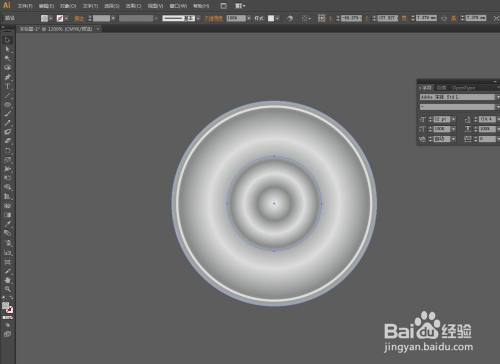Expand the font style dropdown in Character panel
The height and width of the screenshot is (364, 500).
pos(497,107)
